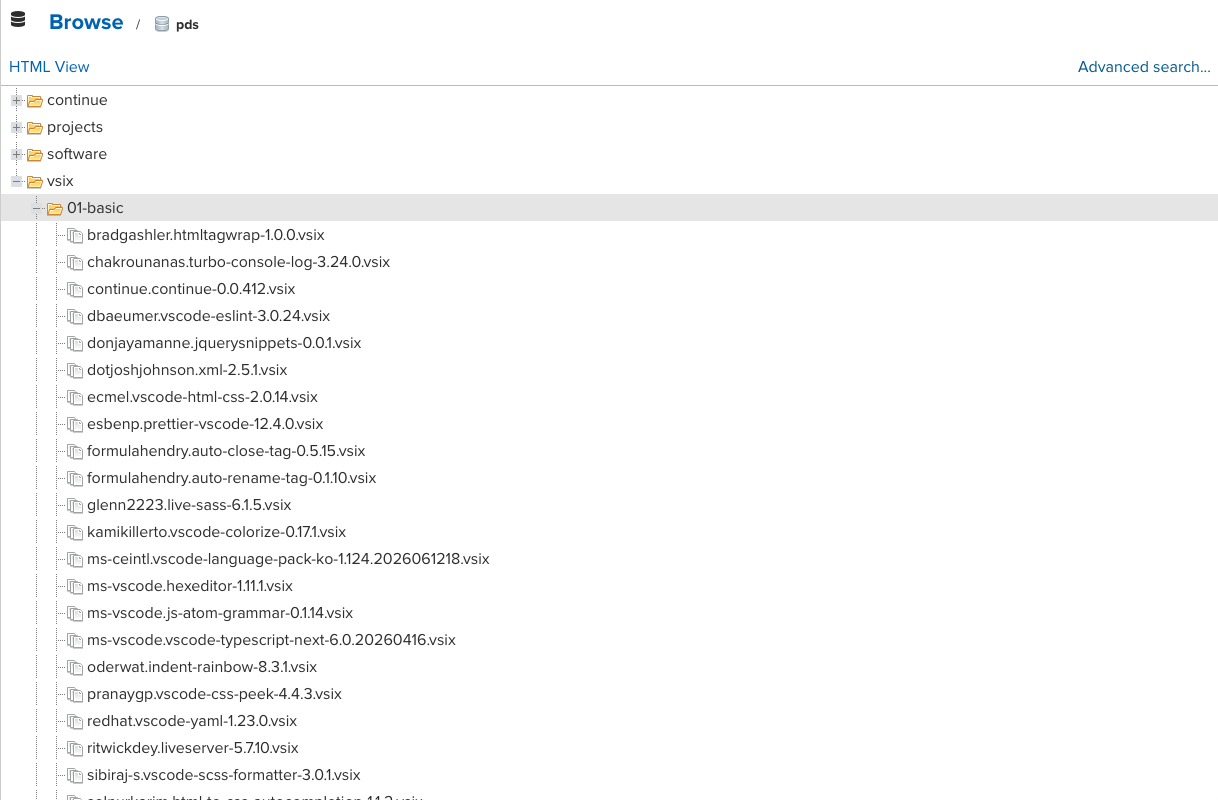Click file icon of oderwat.indent-rainbow-8.3.1.vsix
This screenshot has height=800, width=1218.
75,668
